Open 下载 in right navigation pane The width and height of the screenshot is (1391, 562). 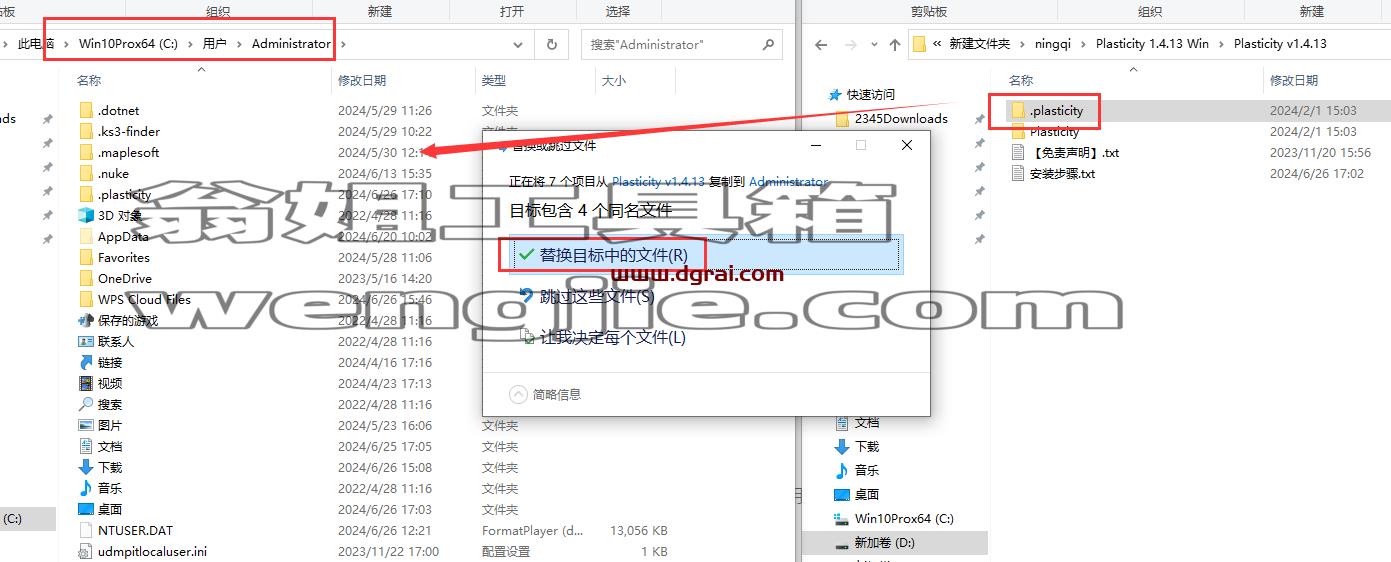coord(867,447)
